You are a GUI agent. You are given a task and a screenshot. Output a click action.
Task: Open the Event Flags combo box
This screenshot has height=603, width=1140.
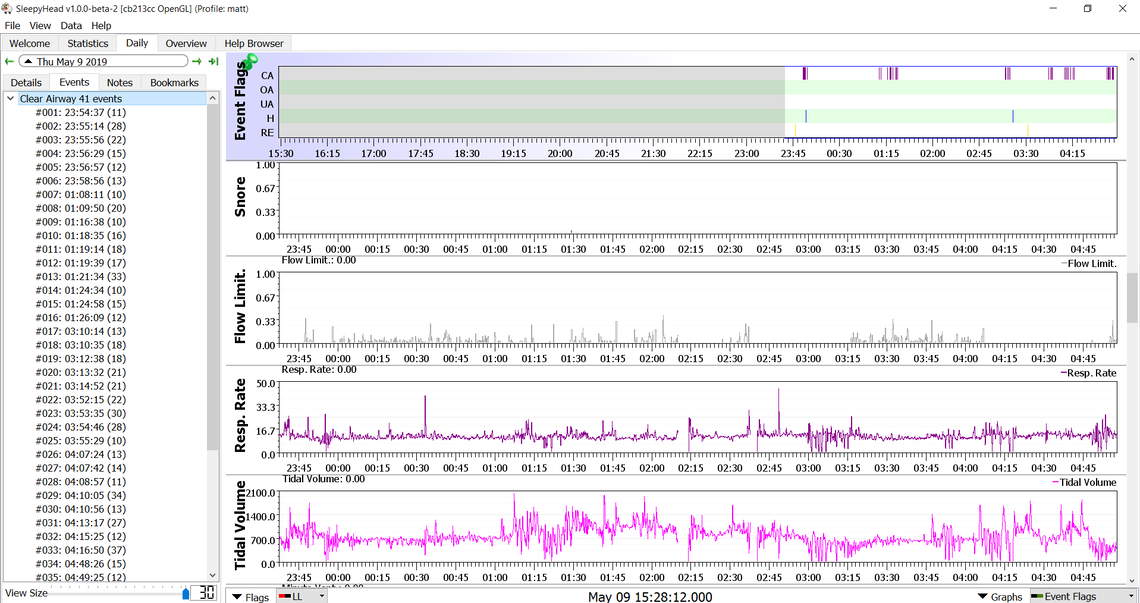[1084, 596]
